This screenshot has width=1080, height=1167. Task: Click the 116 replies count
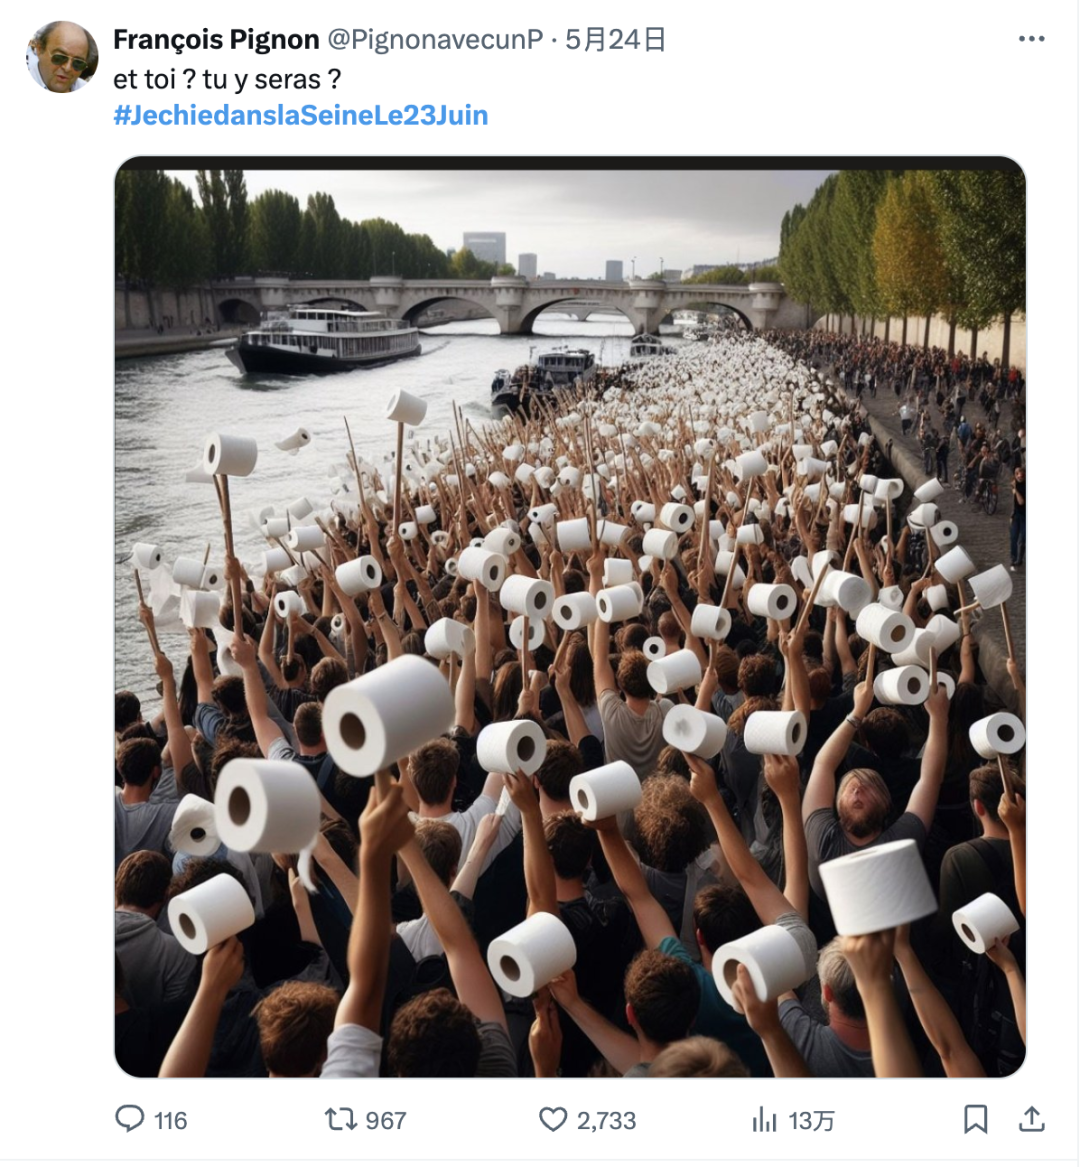point(171,1121)
